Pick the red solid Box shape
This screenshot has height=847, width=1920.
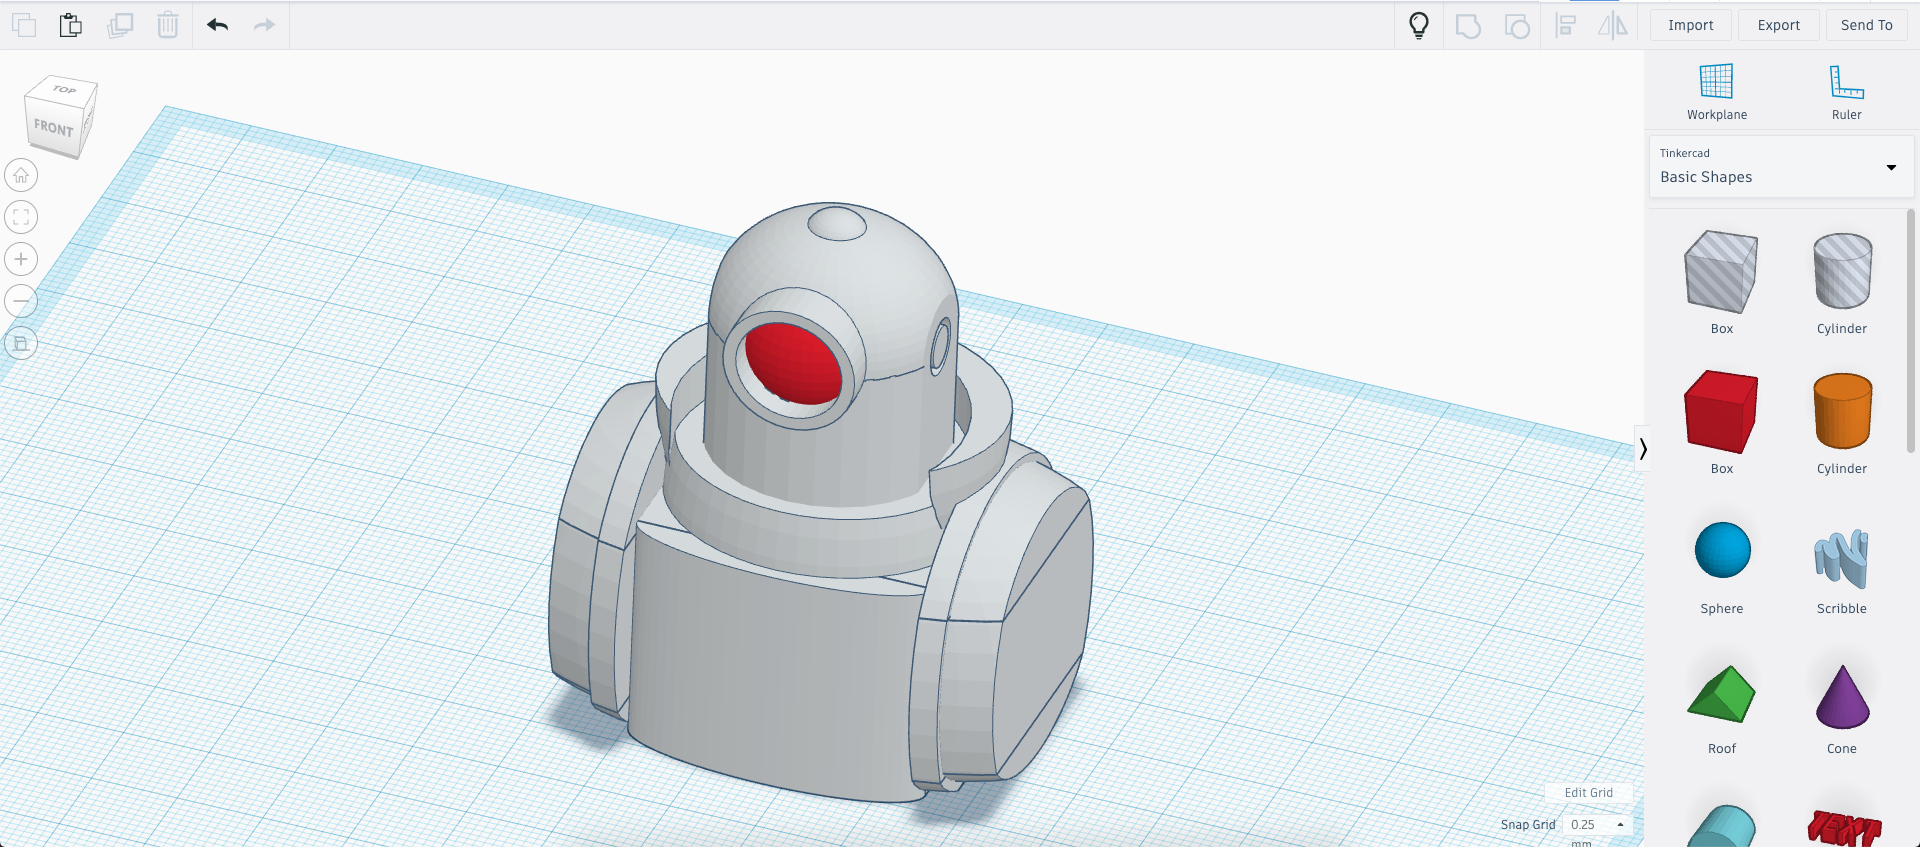coord(1721,412)
